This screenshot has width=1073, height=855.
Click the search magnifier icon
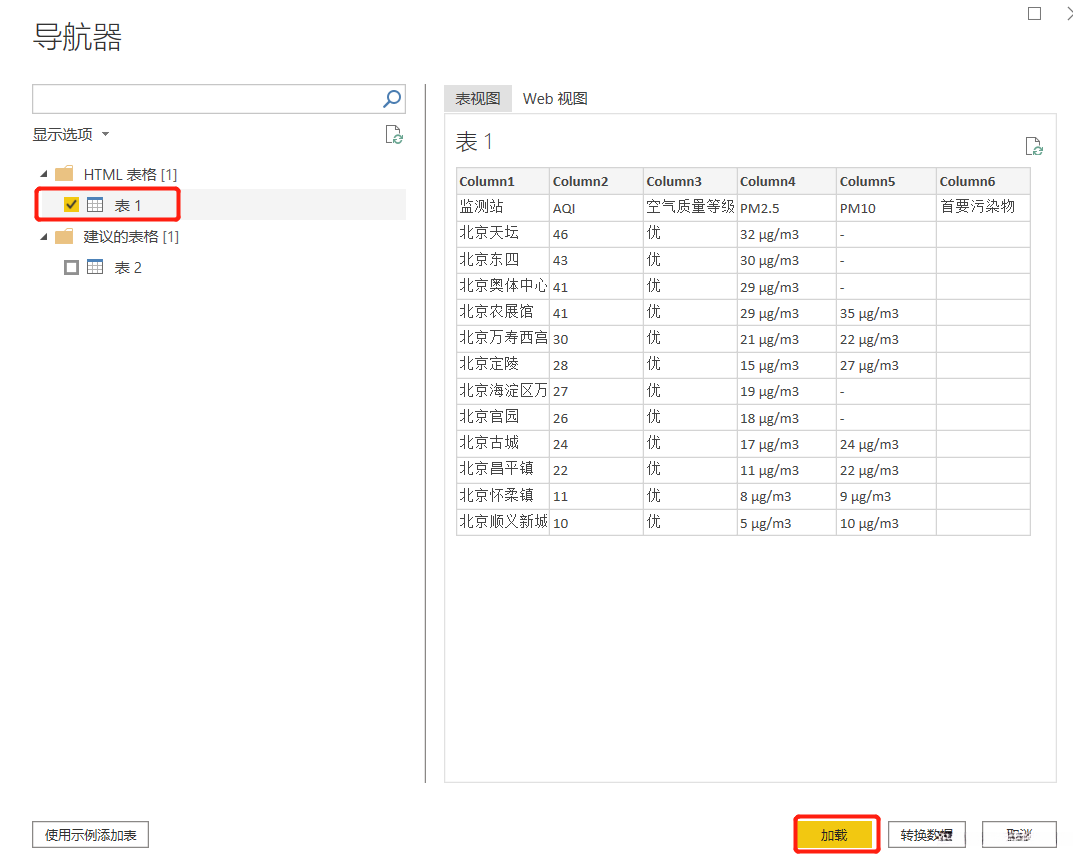(x=392, y=99)
